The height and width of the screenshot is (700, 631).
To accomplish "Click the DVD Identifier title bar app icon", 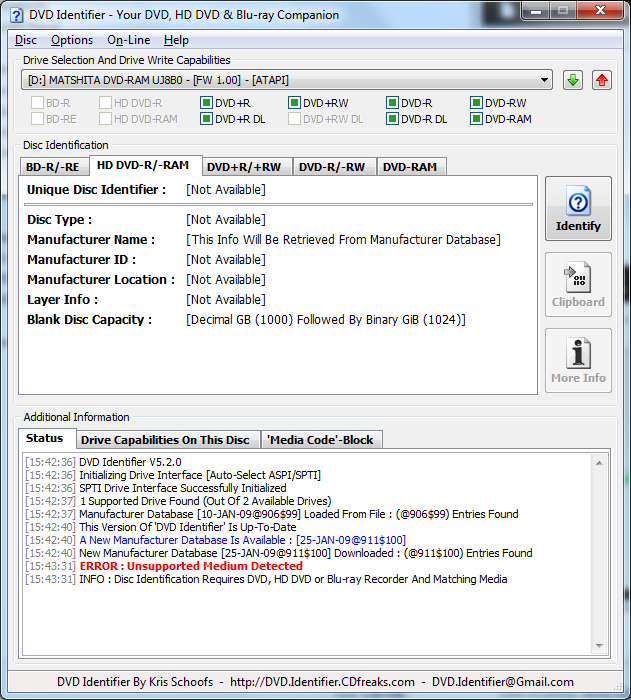I will (17, 15).
